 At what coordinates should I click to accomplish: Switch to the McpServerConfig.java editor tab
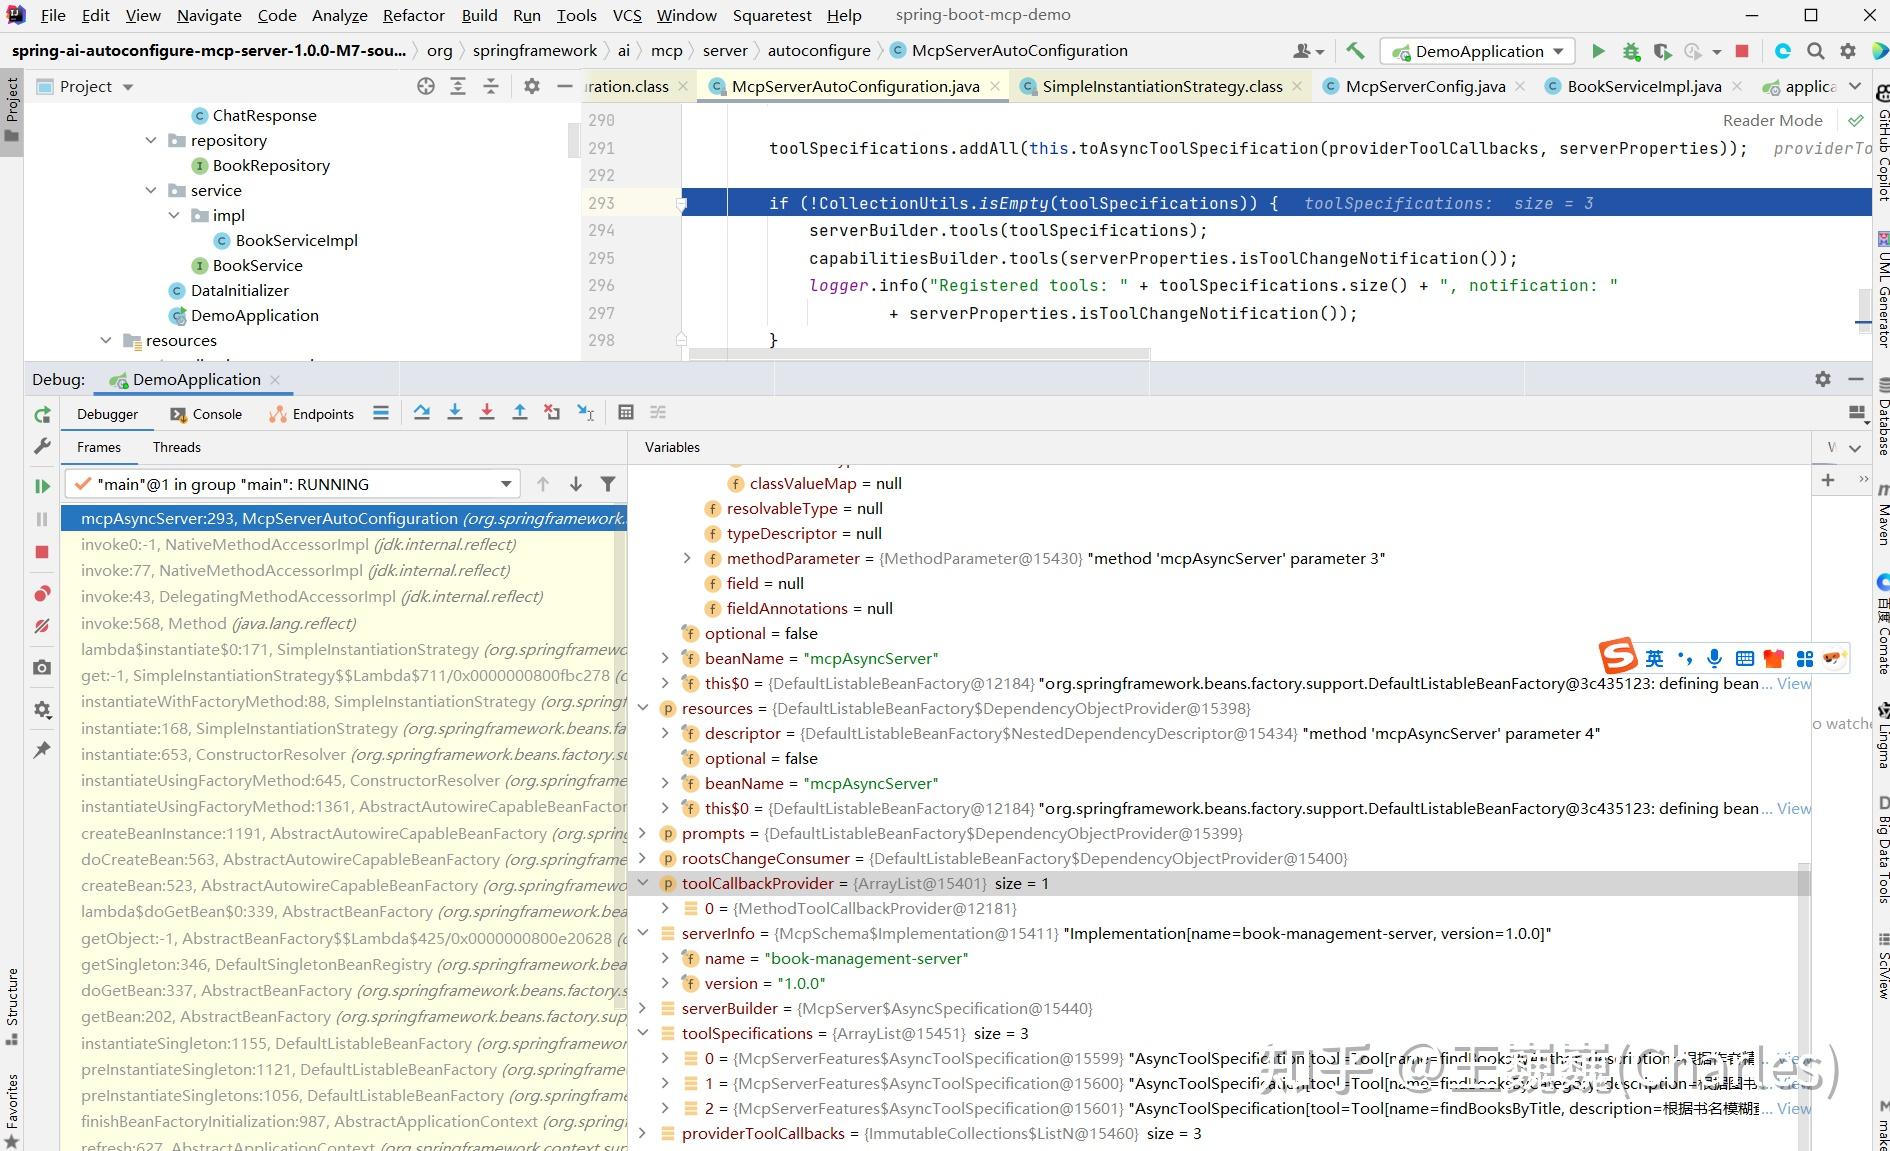1424,87
